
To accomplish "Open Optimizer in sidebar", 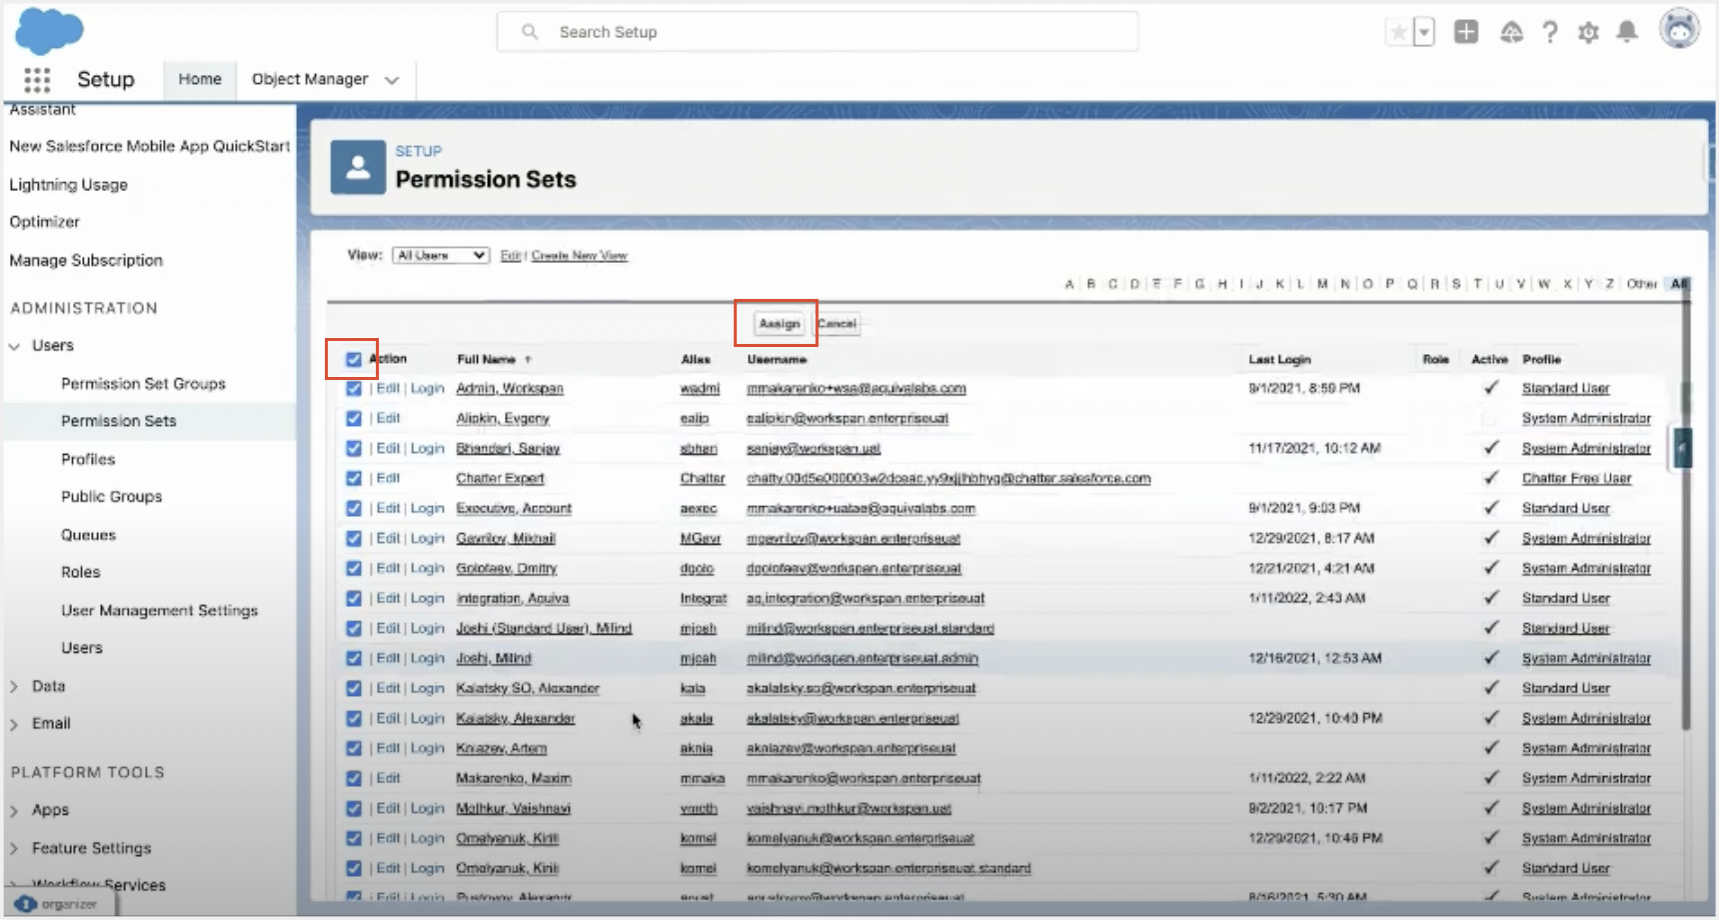I will [44, 222].
